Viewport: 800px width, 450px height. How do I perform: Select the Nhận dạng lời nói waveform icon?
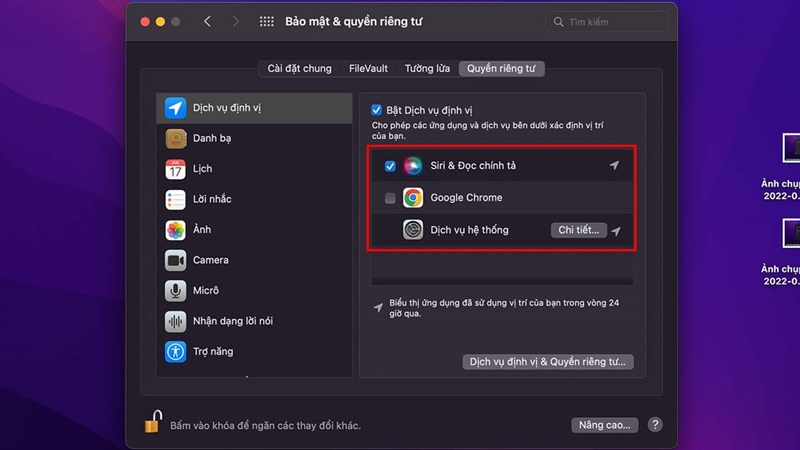(175, 321)
